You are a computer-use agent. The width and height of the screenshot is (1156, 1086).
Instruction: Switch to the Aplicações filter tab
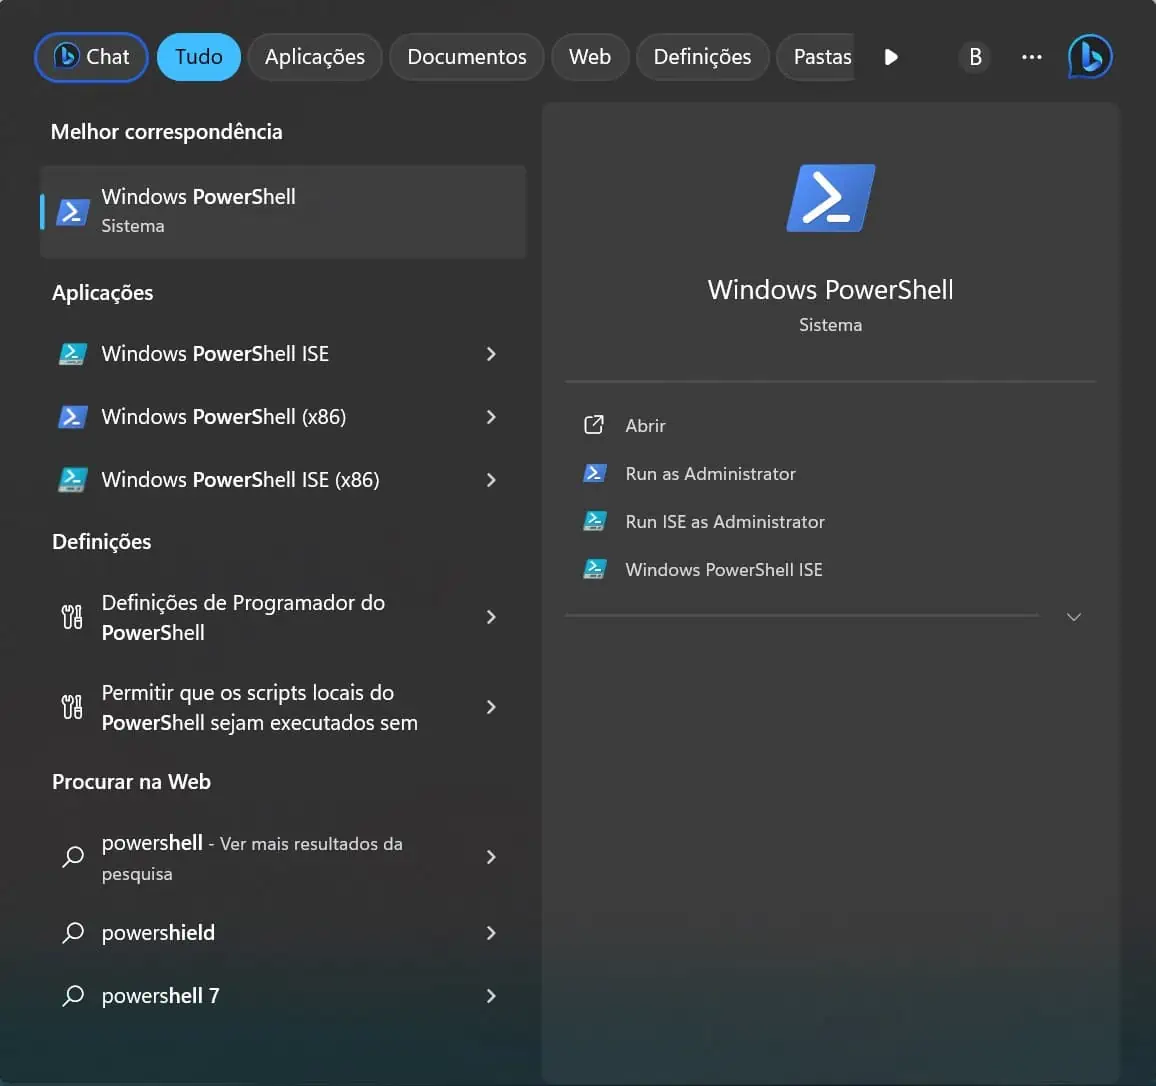[x=314, y=57]
